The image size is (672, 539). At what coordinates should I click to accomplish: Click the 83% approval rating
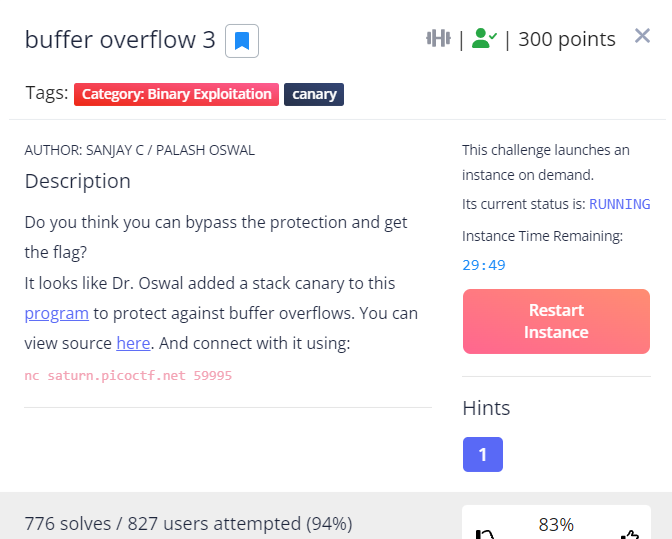click(x=556, y=524)
